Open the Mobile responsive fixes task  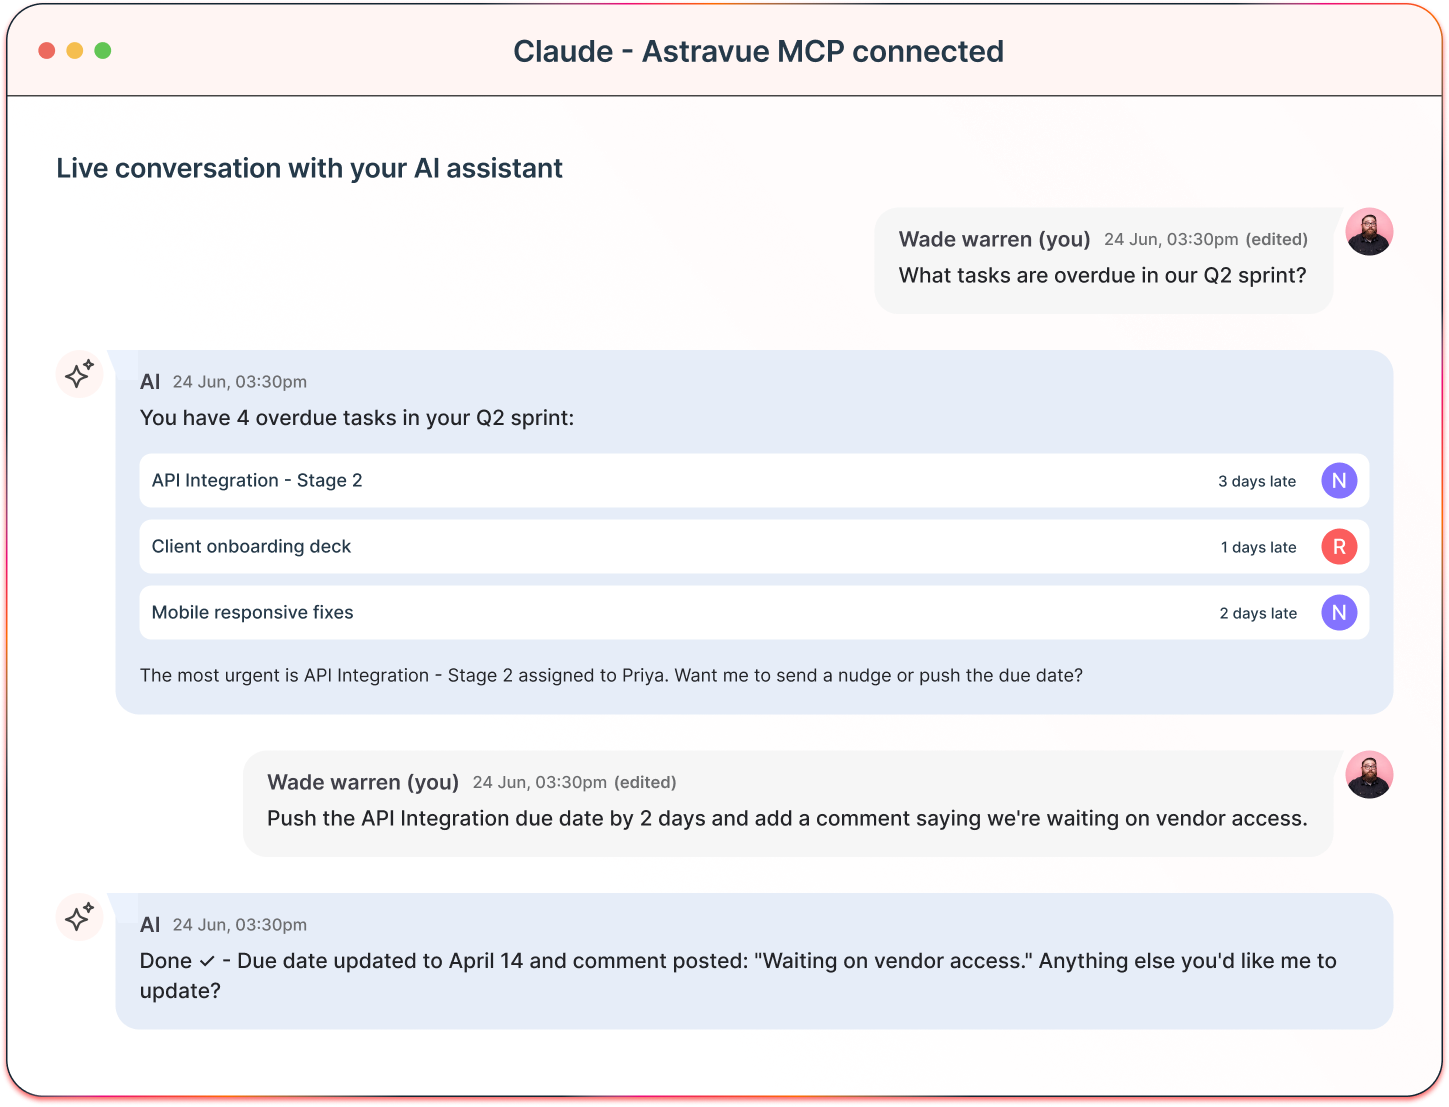[x=252, y=613]
